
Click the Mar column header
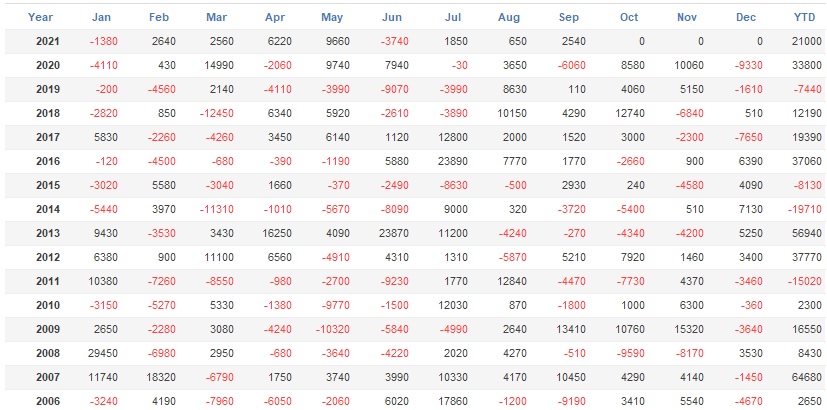pos(216,17)
